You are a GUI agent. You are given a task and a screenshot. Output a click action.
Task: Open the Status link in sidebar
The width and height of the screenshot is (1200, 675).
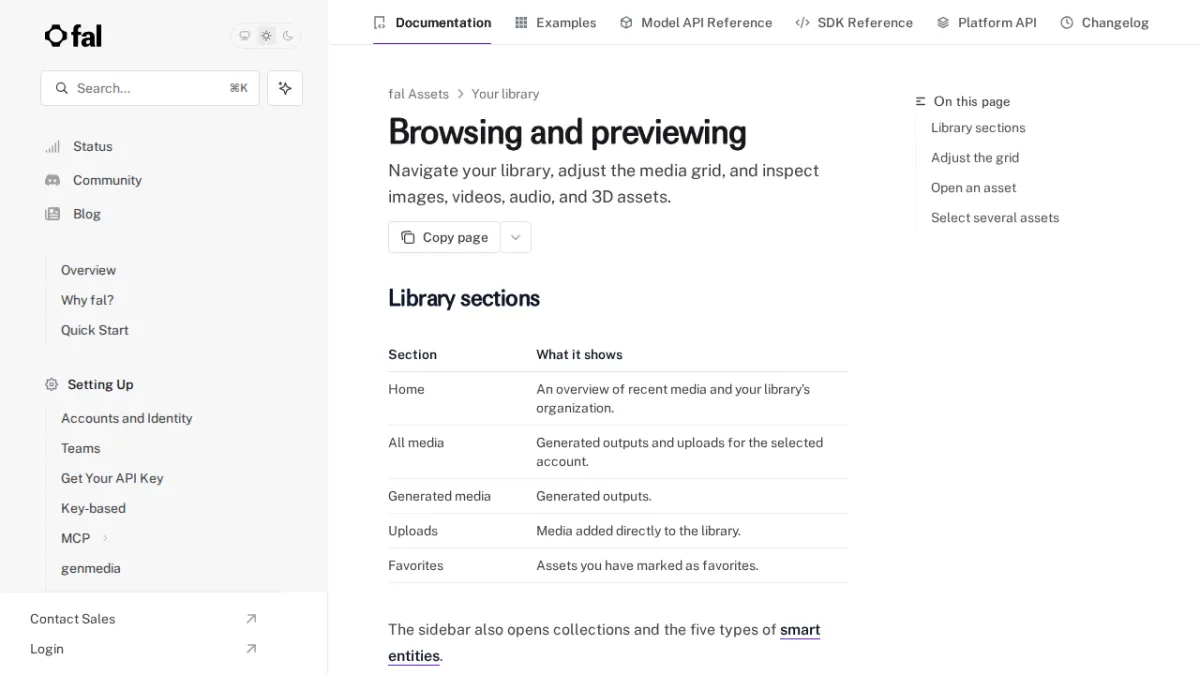pos(93,146)
